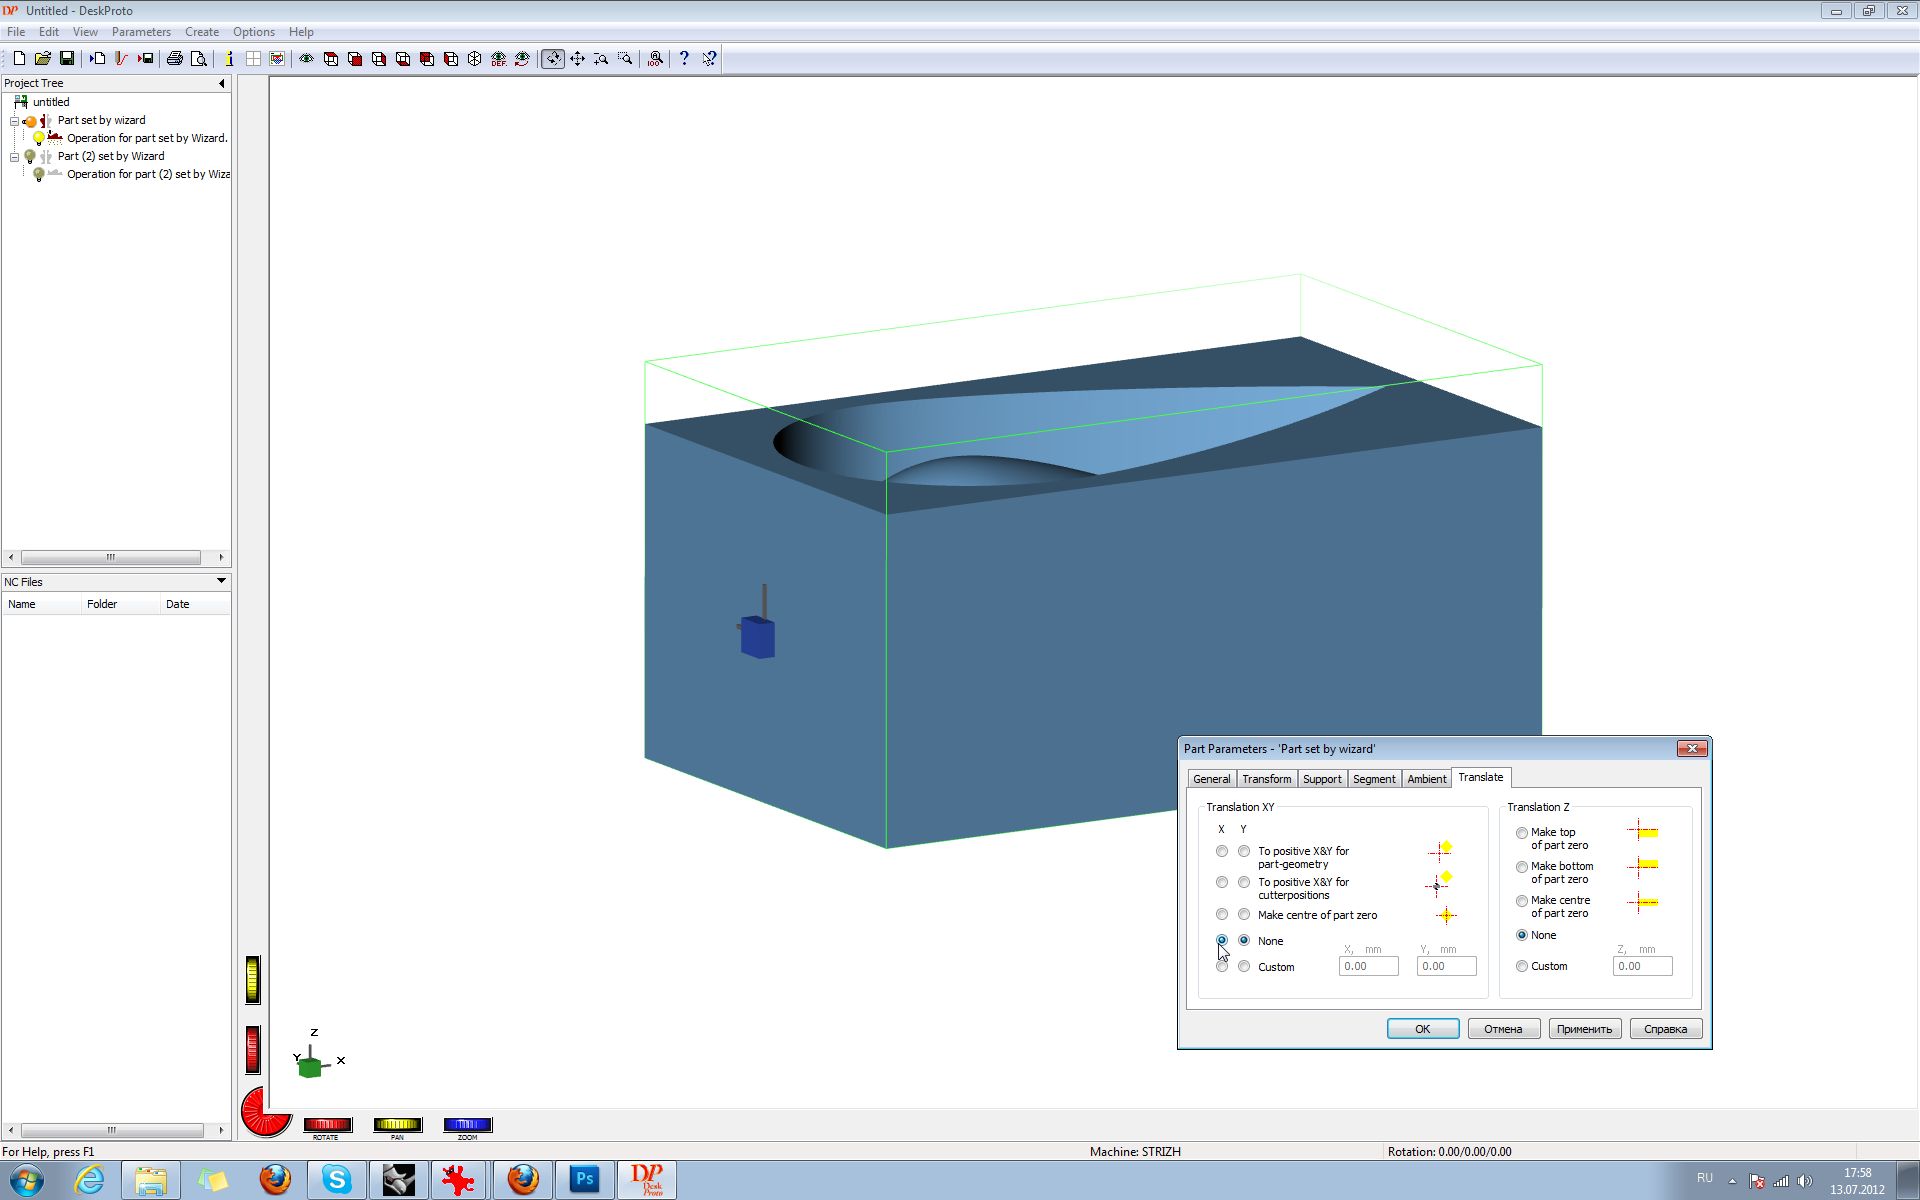Click the default view eye icon
1920x1200 pixels.
499,59
